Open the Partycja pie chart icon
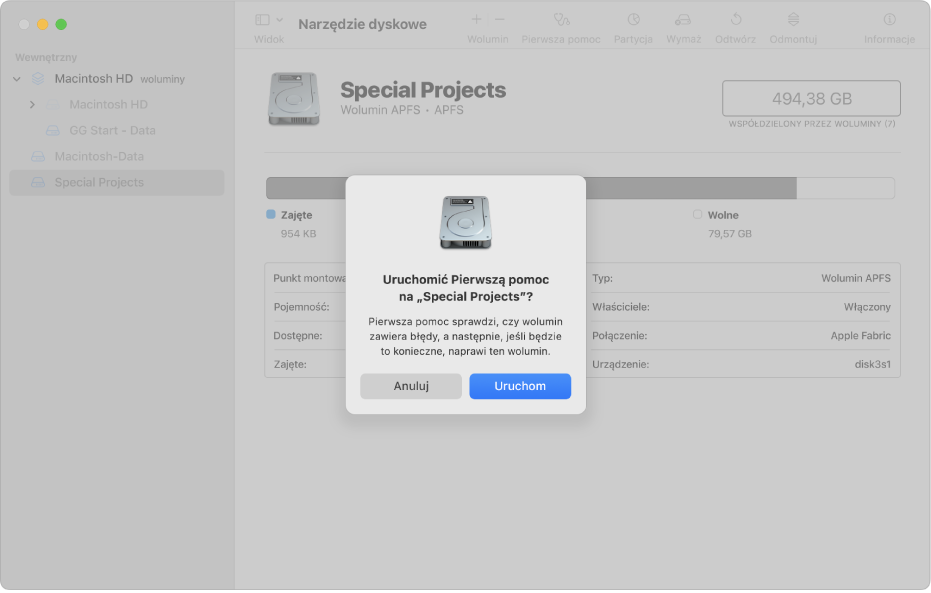The height and width of the screenshot is (593, 931). coord(634,20)
